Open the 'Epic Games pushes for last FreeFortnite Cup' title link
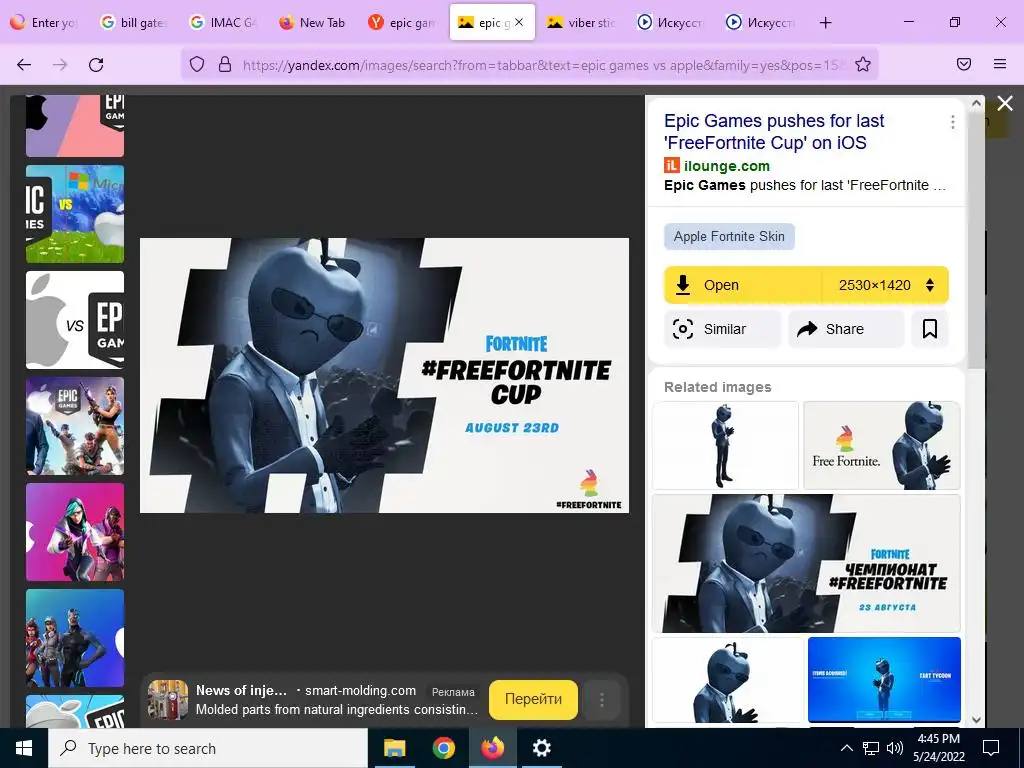Image resolution: width=1024 pixels, height=768 pixels. 774,132
